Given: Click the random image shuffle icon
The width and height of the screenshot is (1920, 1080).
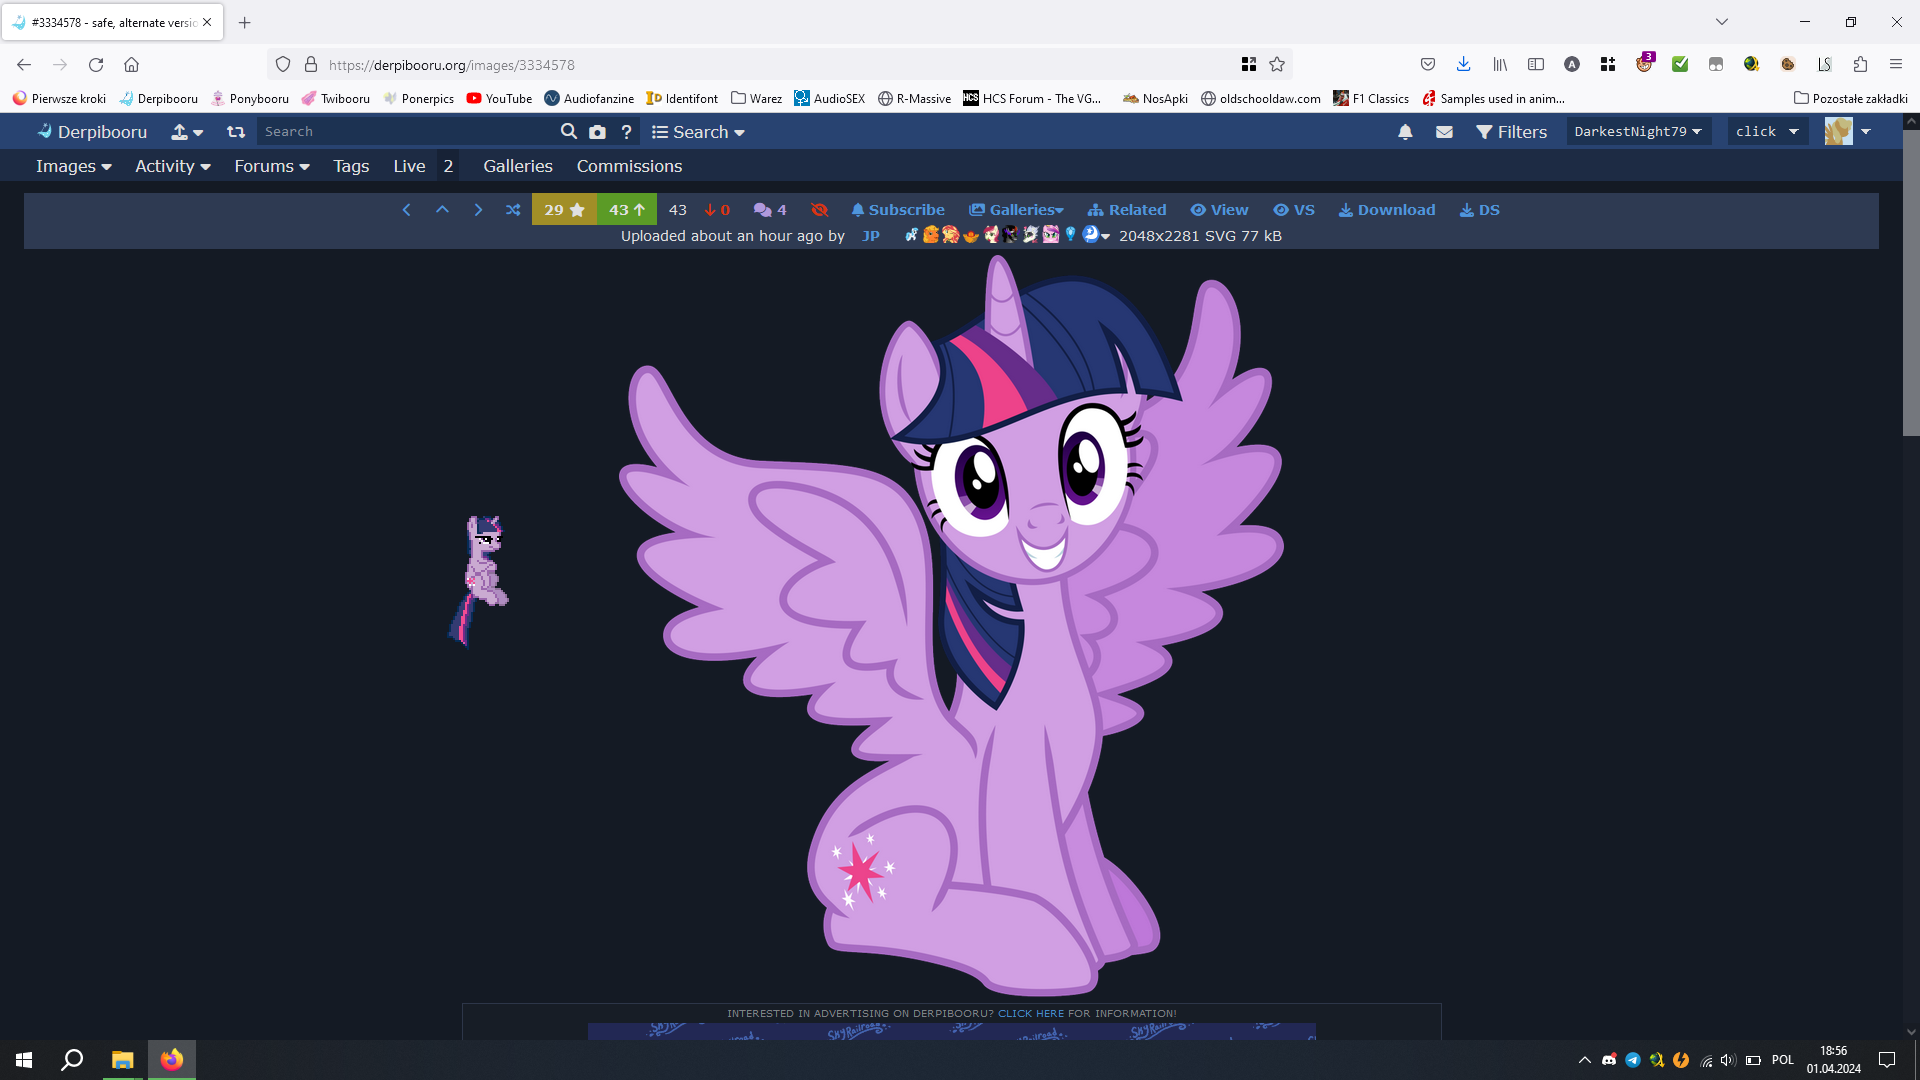Looking at the screenshot, I should click(513, 210).
